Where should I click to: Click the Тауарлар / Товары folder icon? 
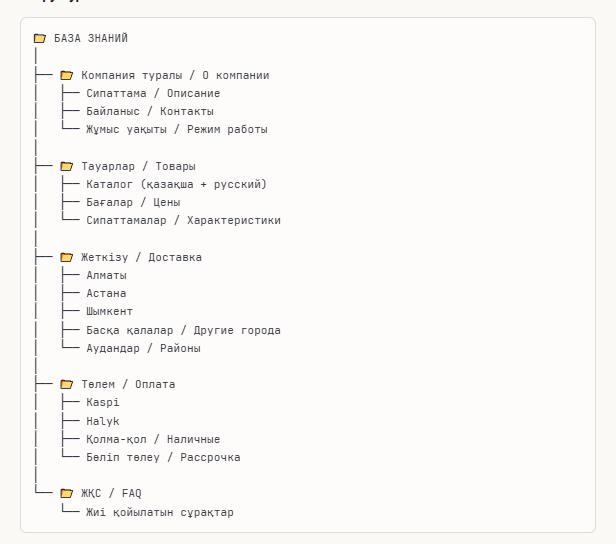click(x=67, y=166)
